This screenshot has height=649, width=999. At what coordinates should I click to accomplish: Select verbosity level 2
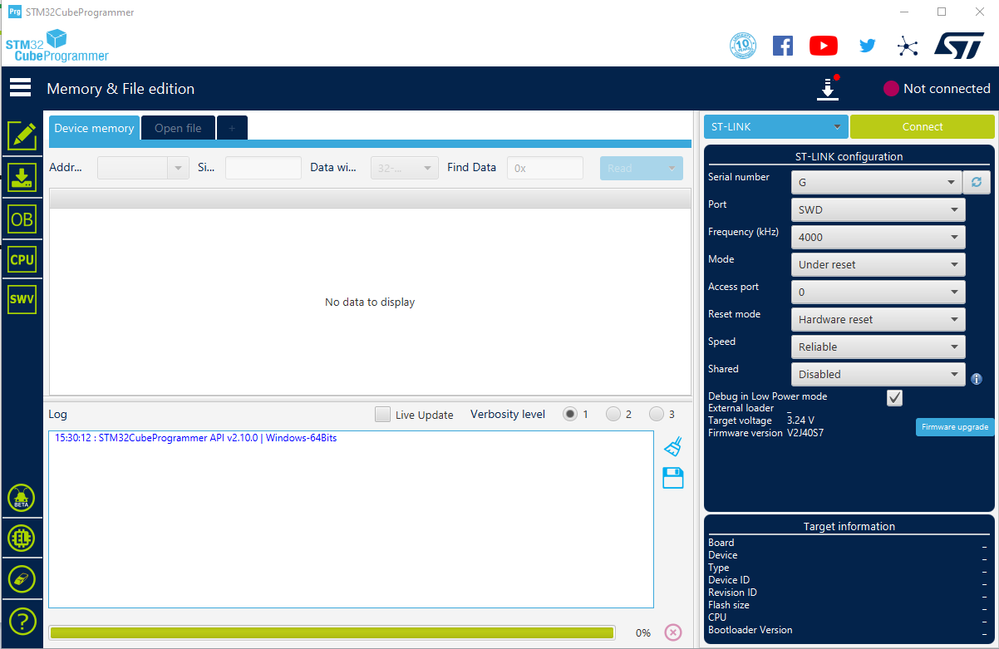tap(613, 414)
